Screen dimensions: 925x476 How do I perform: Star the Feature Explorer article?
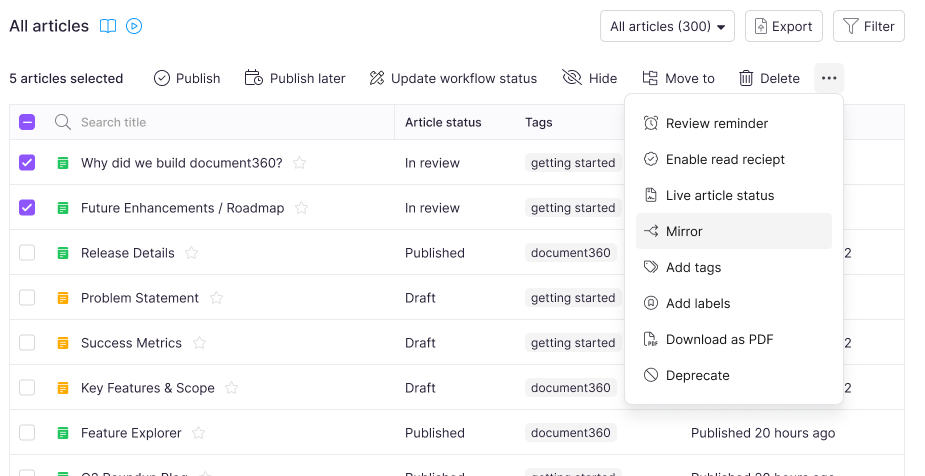[199, 433]
